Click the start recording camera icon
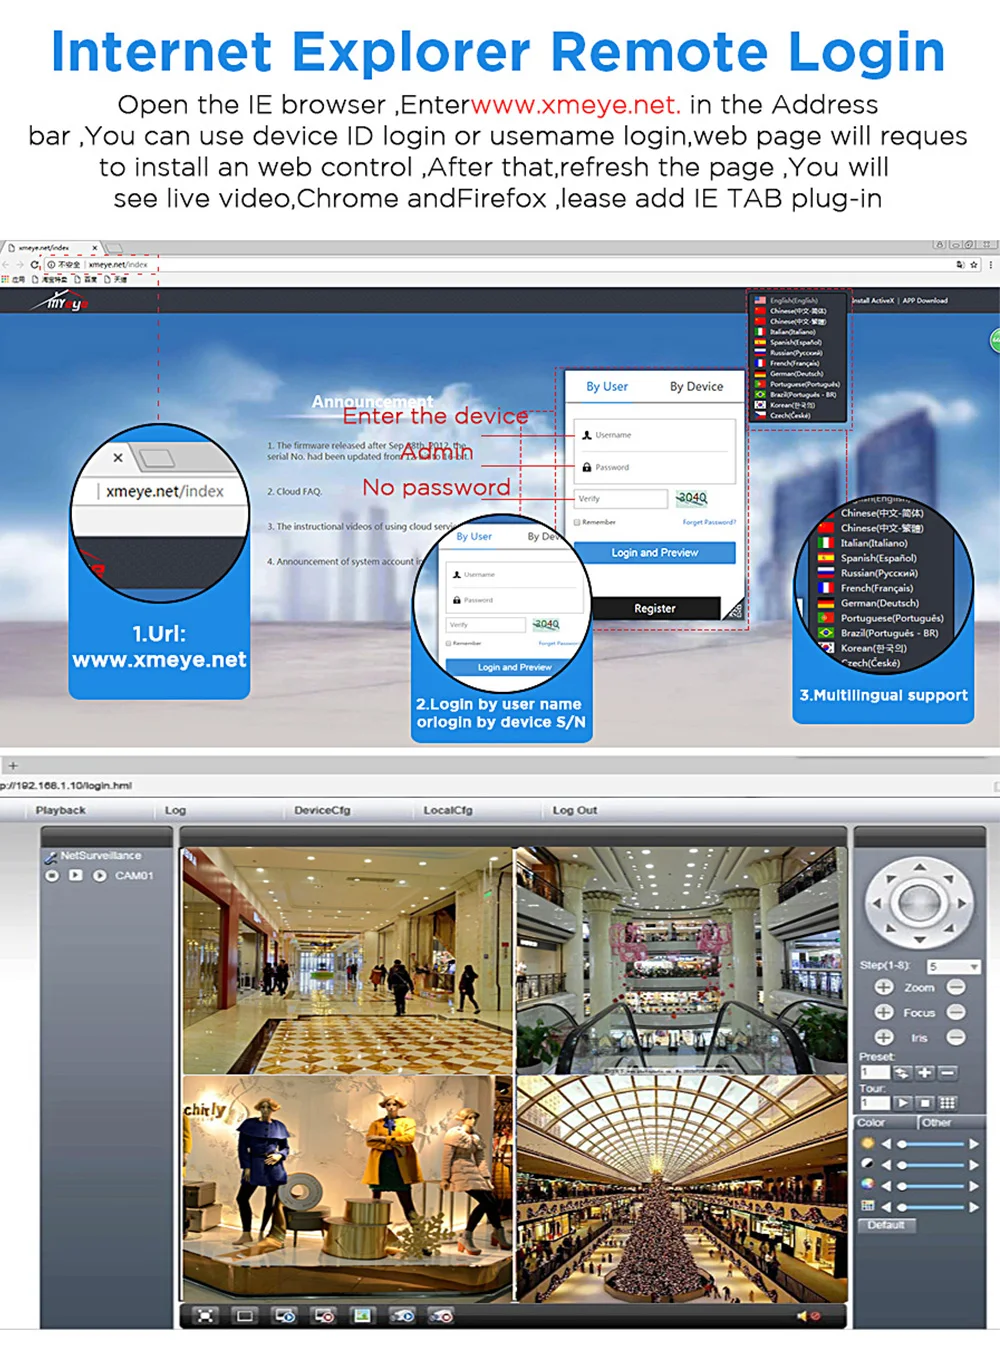The image size is (1000, 1352). click(x=403, y=1315)
